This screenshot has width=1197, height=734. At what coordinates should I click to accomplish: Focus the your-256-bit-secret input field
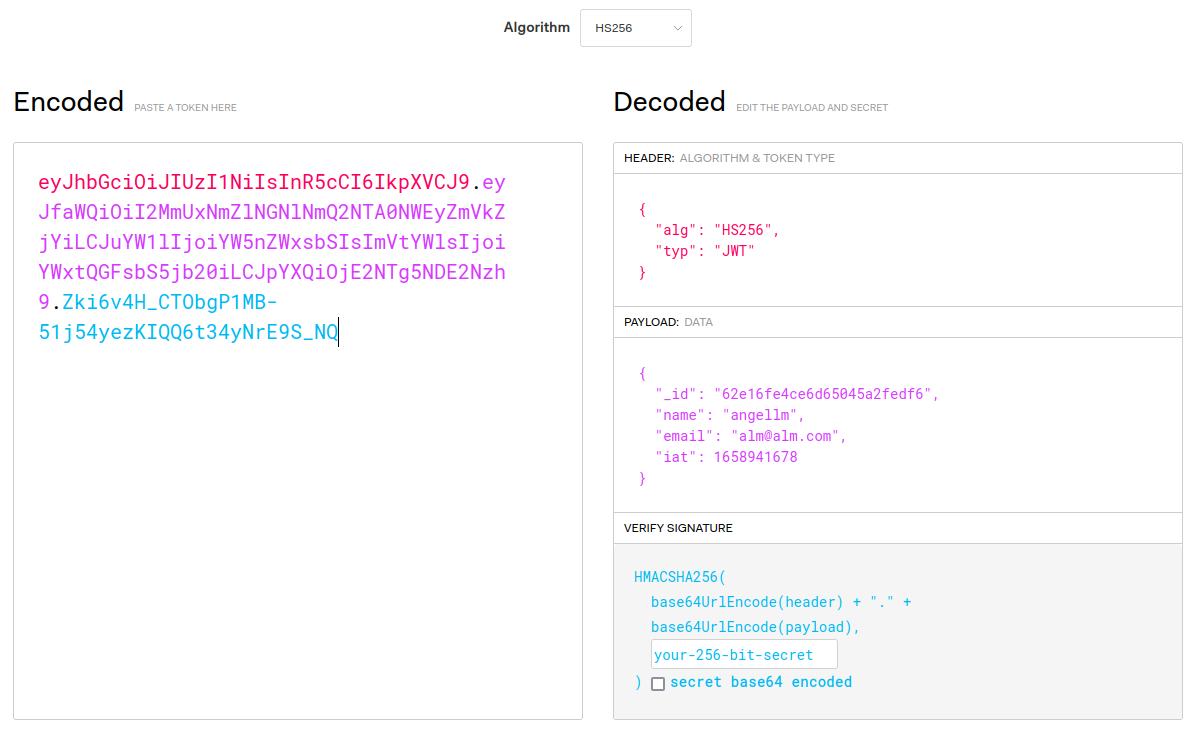(743, 655)
